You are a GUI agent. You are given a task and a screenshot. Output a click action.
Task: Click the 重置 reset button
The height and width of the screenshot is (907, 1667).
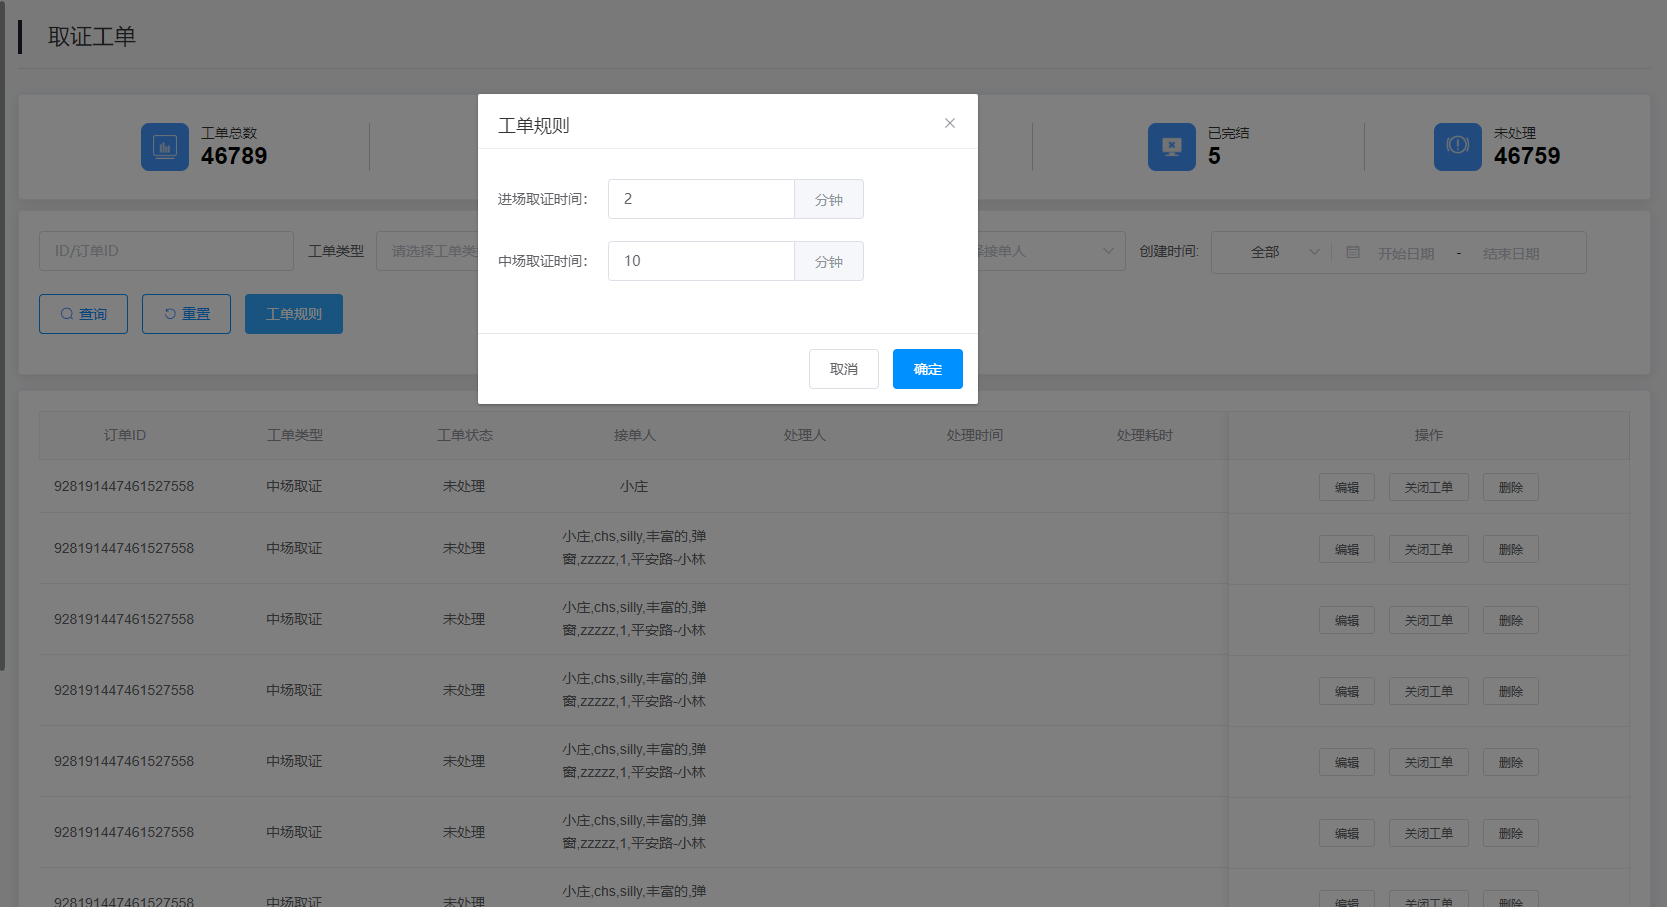[x=186, y=314]
